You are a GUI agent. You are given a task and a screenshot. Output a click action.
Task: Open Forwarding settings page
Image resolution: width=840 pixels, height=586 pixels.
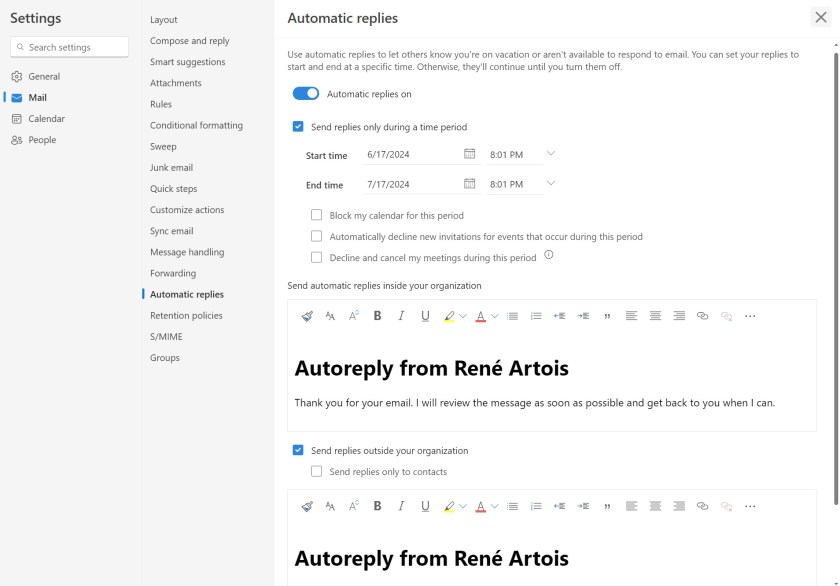point(173,273)
